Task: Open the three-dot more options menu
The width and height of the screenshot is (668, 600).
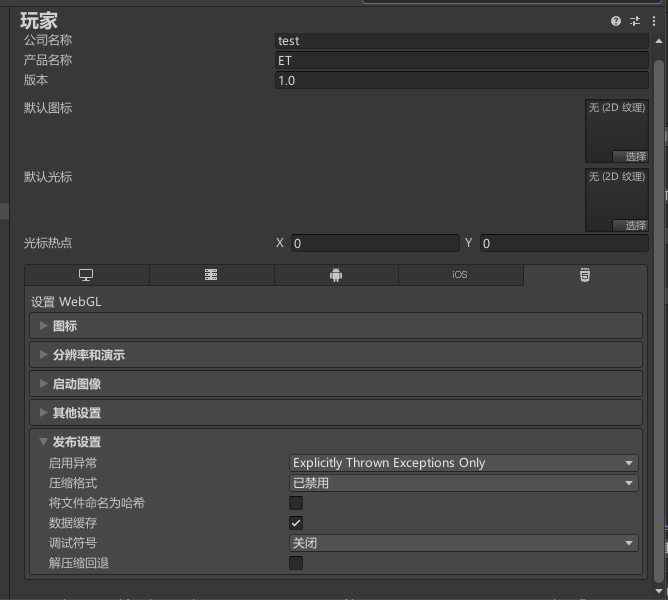Action: (x=654, y=21)
